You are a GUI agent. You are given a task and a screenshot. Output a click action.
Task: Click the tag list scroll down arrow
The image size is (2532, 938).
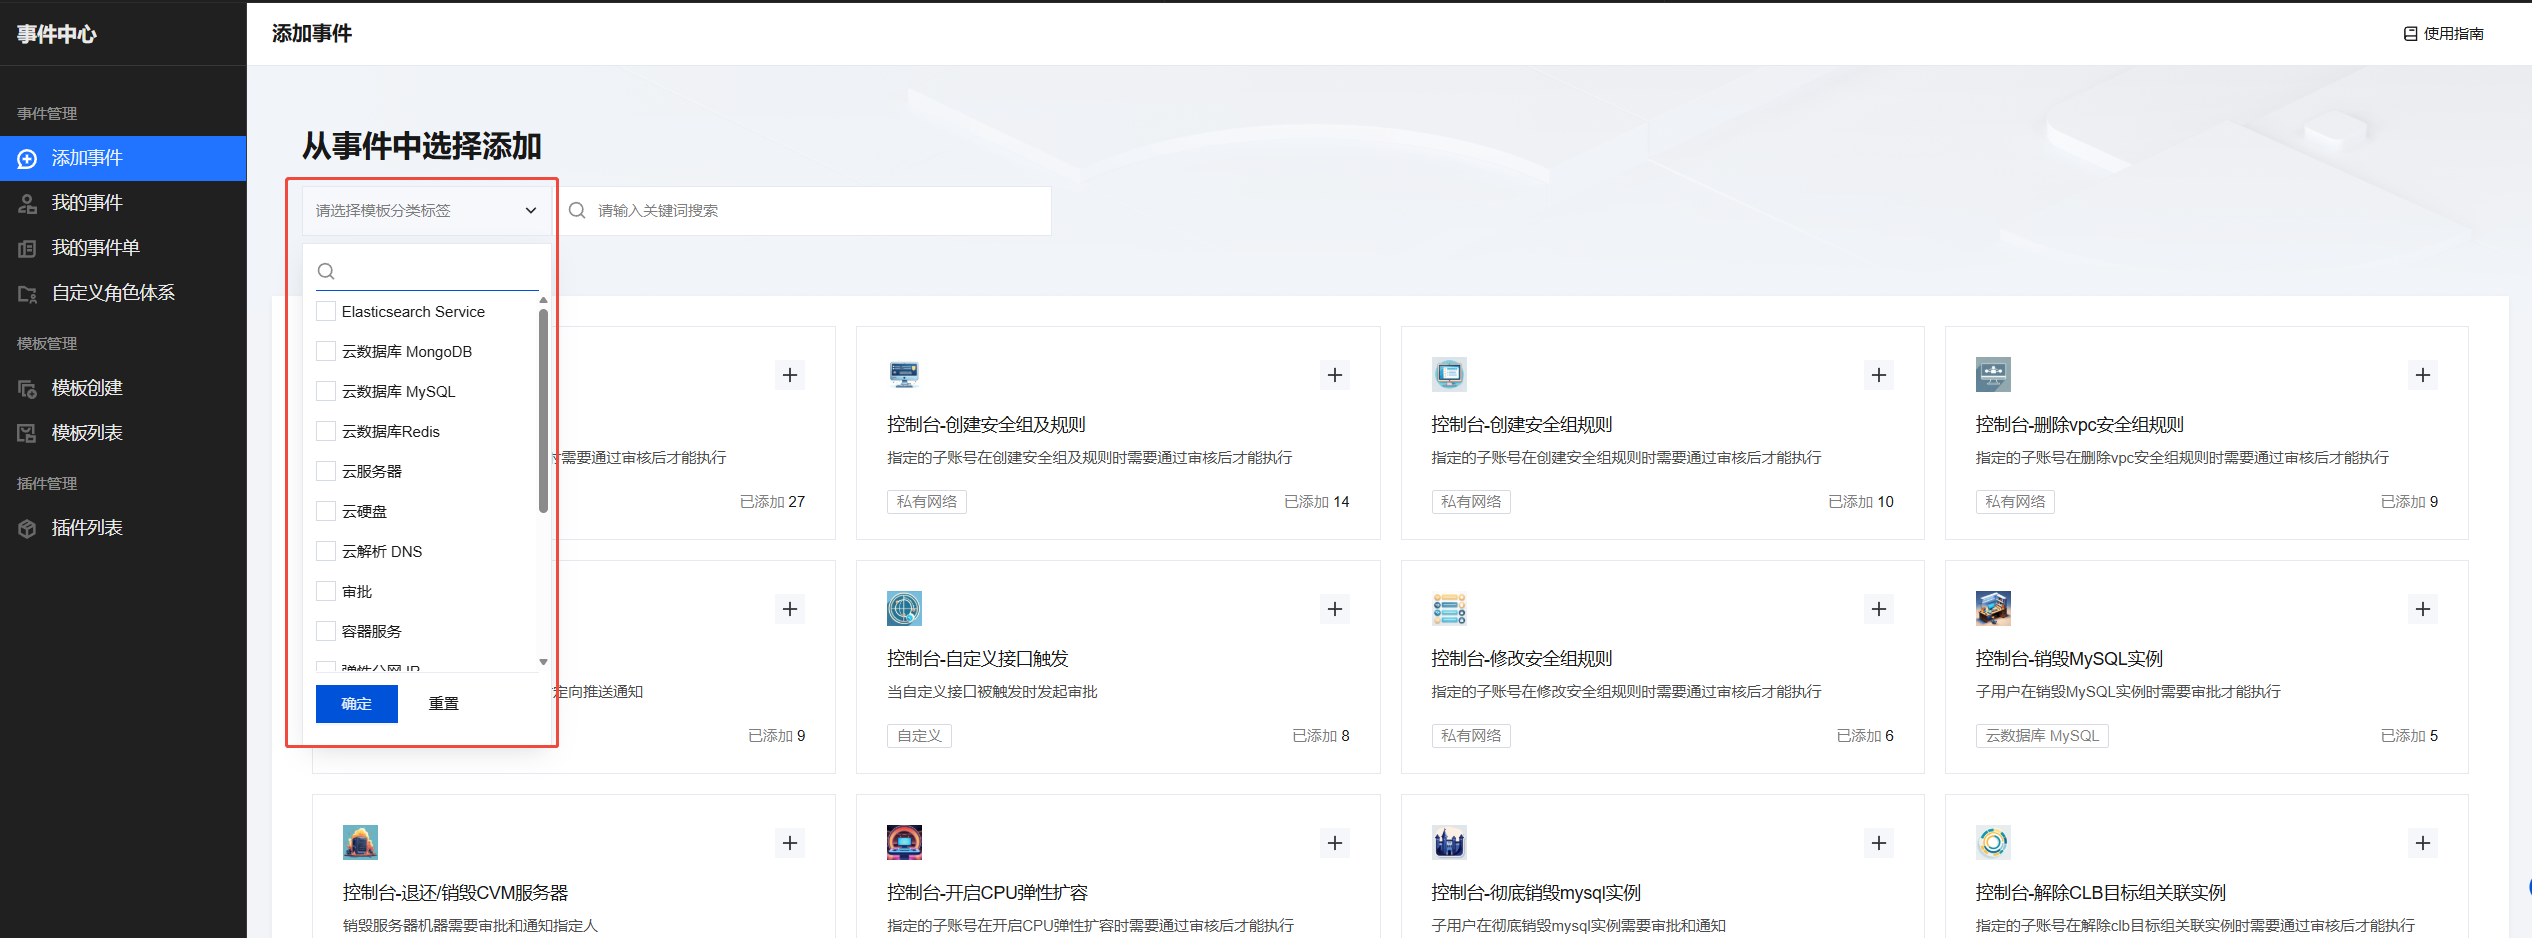point(543,662)
